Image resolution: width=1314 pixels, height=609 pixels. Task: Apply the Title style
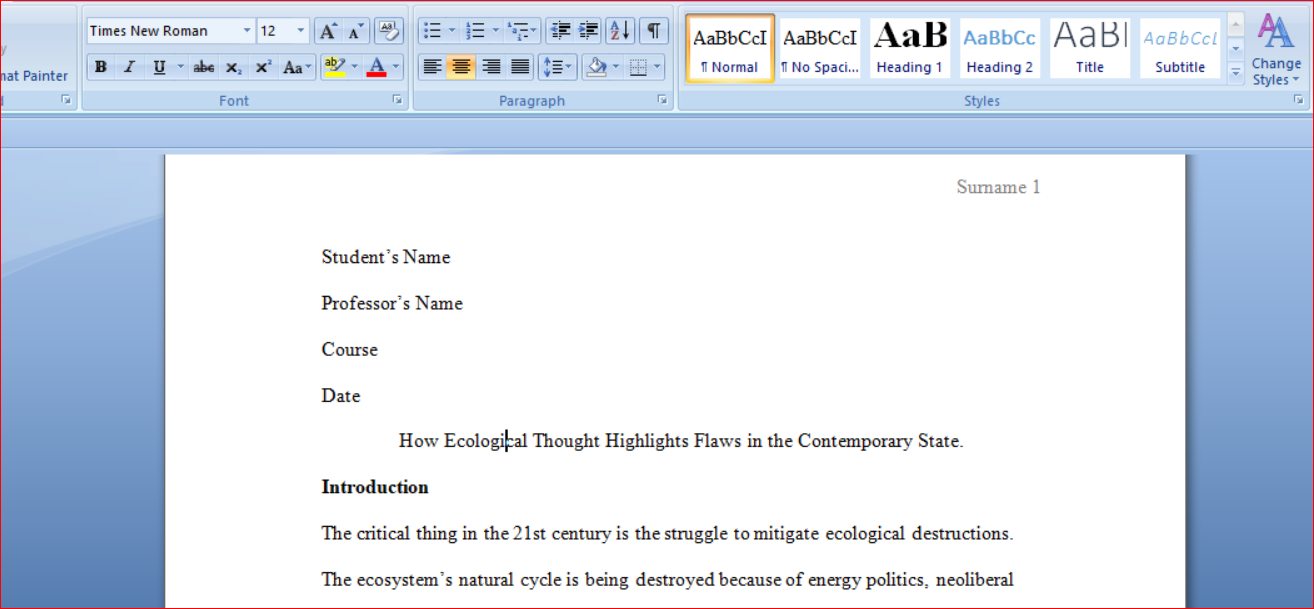click(x=1090, y=48)
